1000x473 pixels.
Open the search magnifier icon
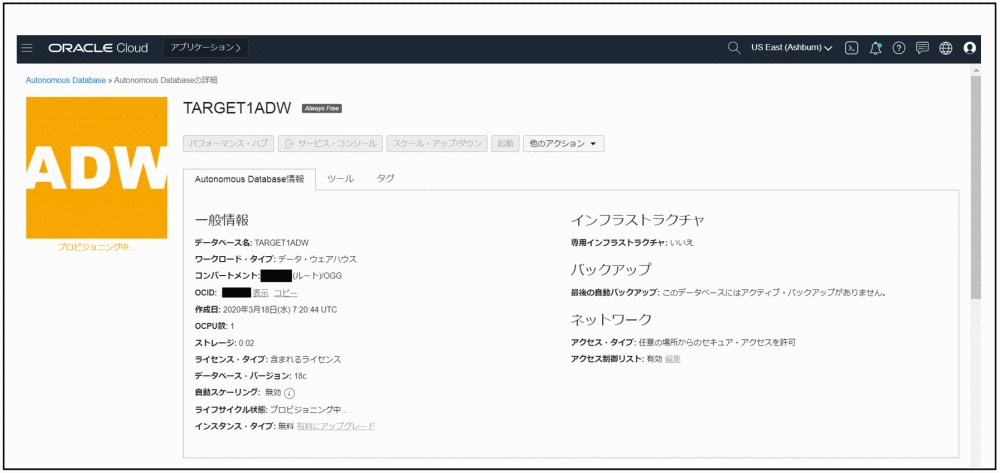(x=734, y=48)
